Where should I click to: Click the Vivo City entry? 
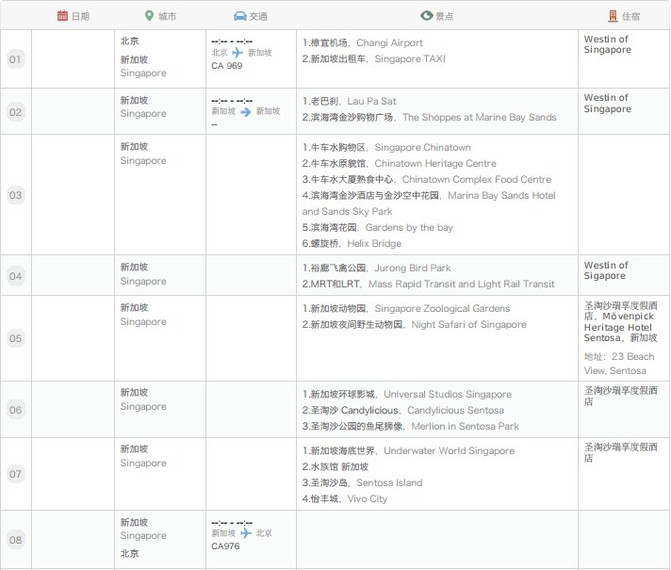tap(345, 499)
